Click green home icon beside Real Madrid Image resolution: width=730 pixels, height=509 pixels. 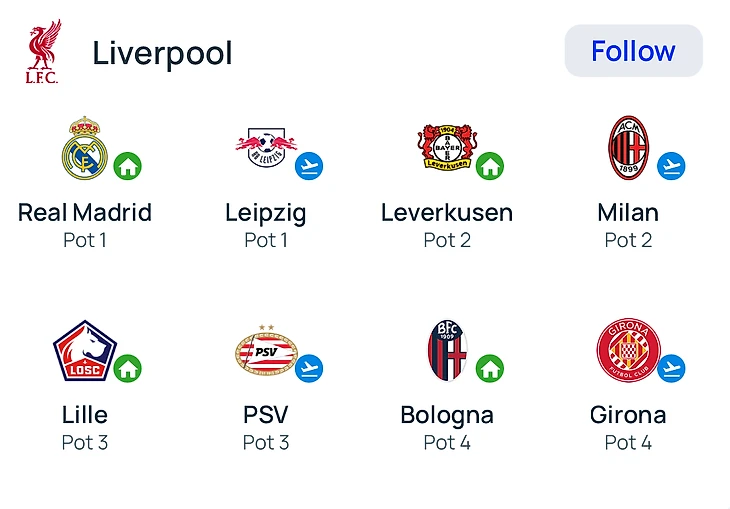127,166
